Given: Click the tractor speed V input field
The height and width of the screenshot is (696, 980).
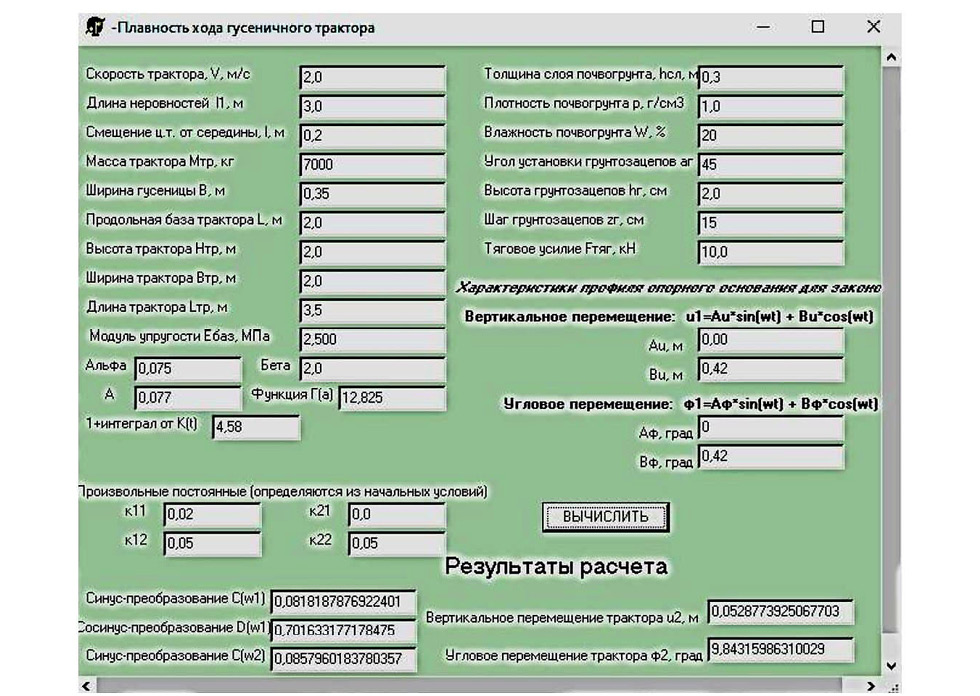Looking at the screenshot, I should click(x=371, y=77).
